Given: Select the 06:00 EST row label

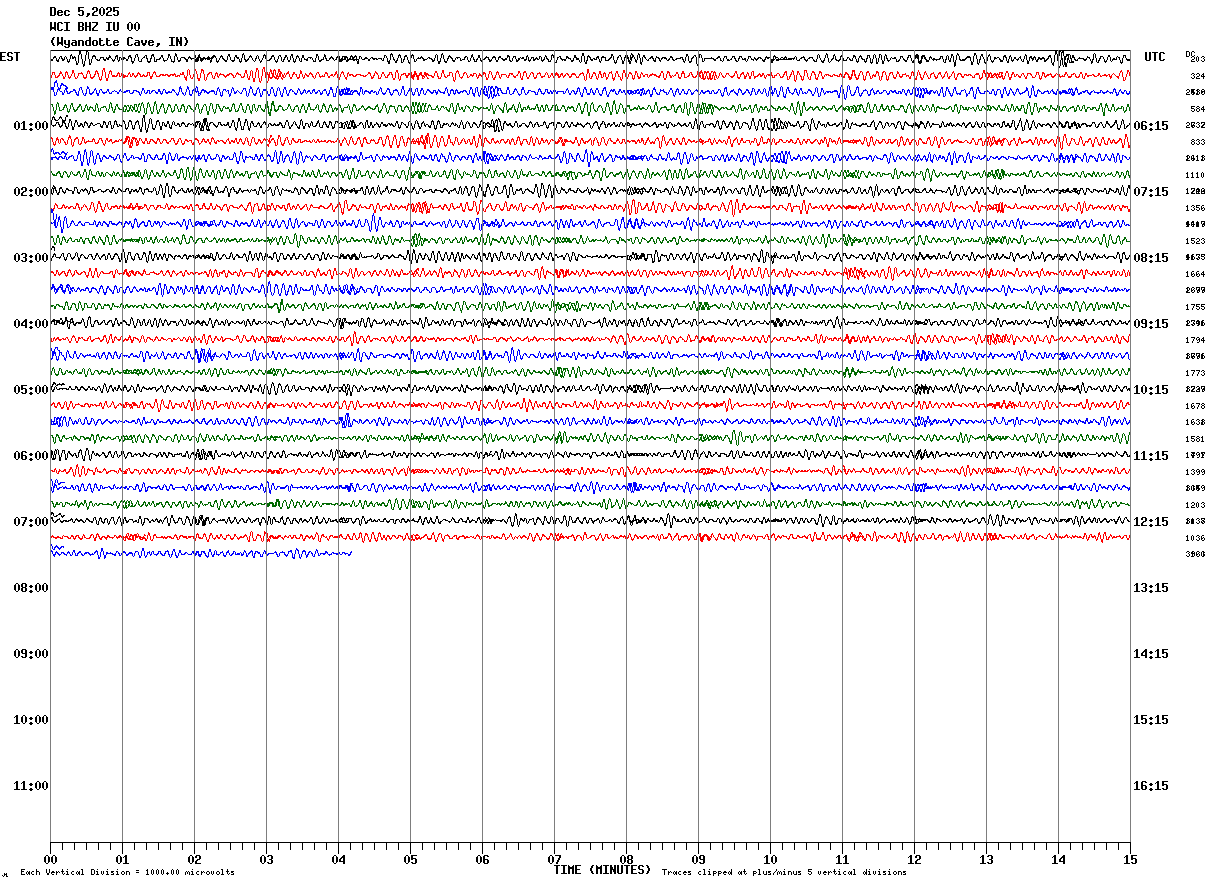Looking at the screenshot, I should (x=31, y=456).
